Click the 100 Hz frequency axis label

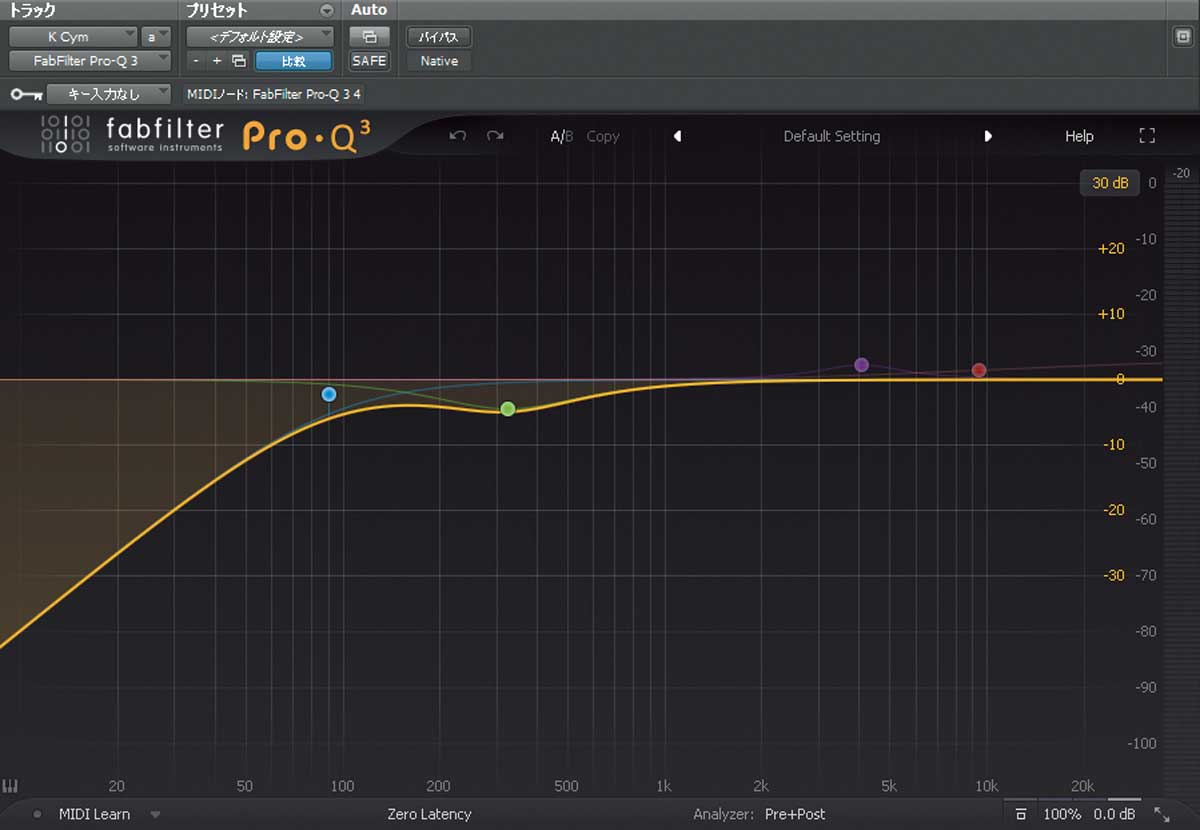[342, 786]
